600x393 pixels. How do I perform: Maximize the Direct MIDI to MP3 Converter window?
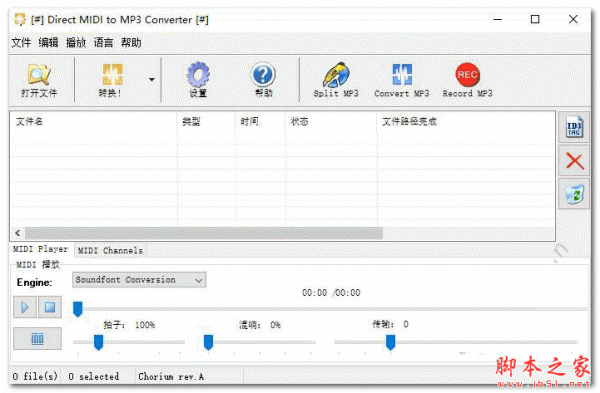click(535, 19)
